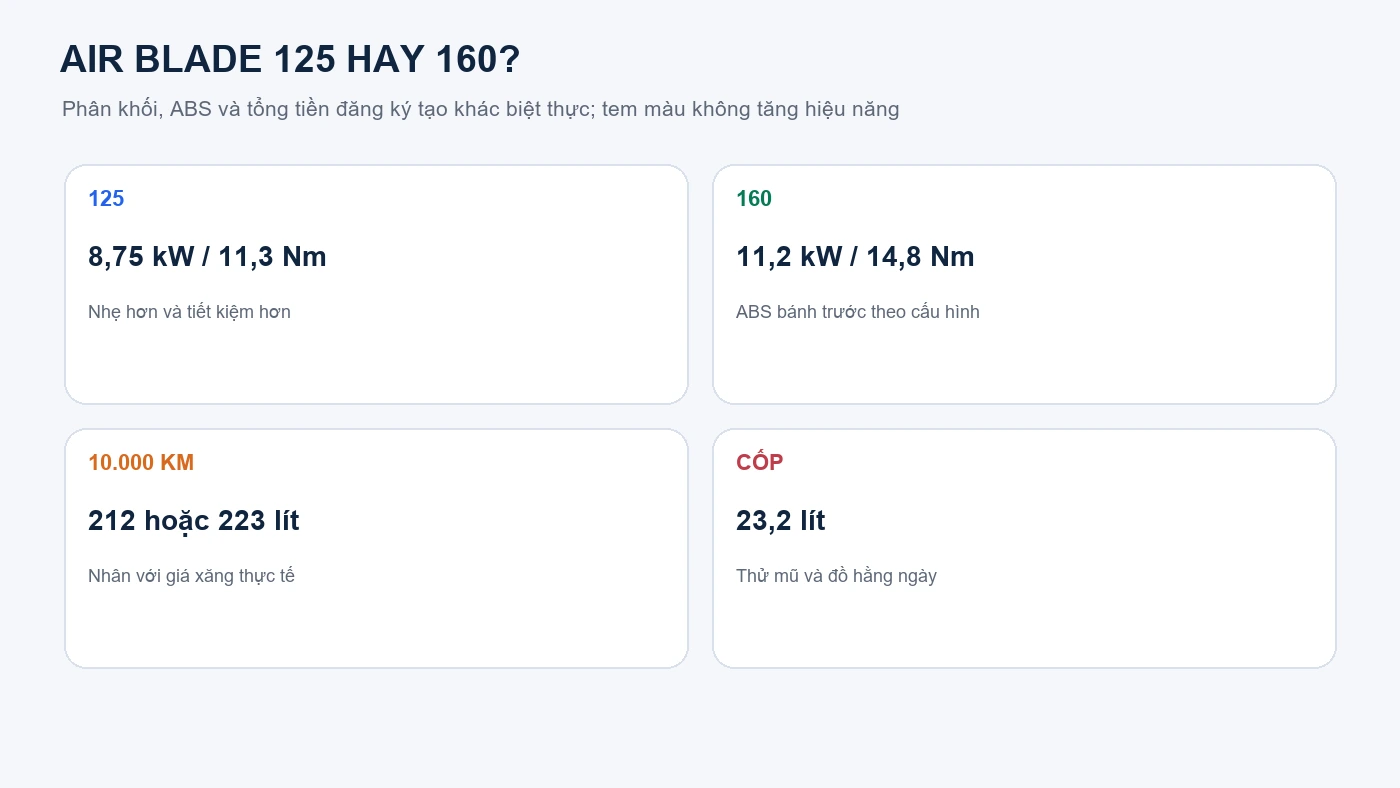This screenshot has height=788, width=1400.
Task: Click the text Nhẹ hơn và tiết kiệm hơn
Action: (189, 312)
